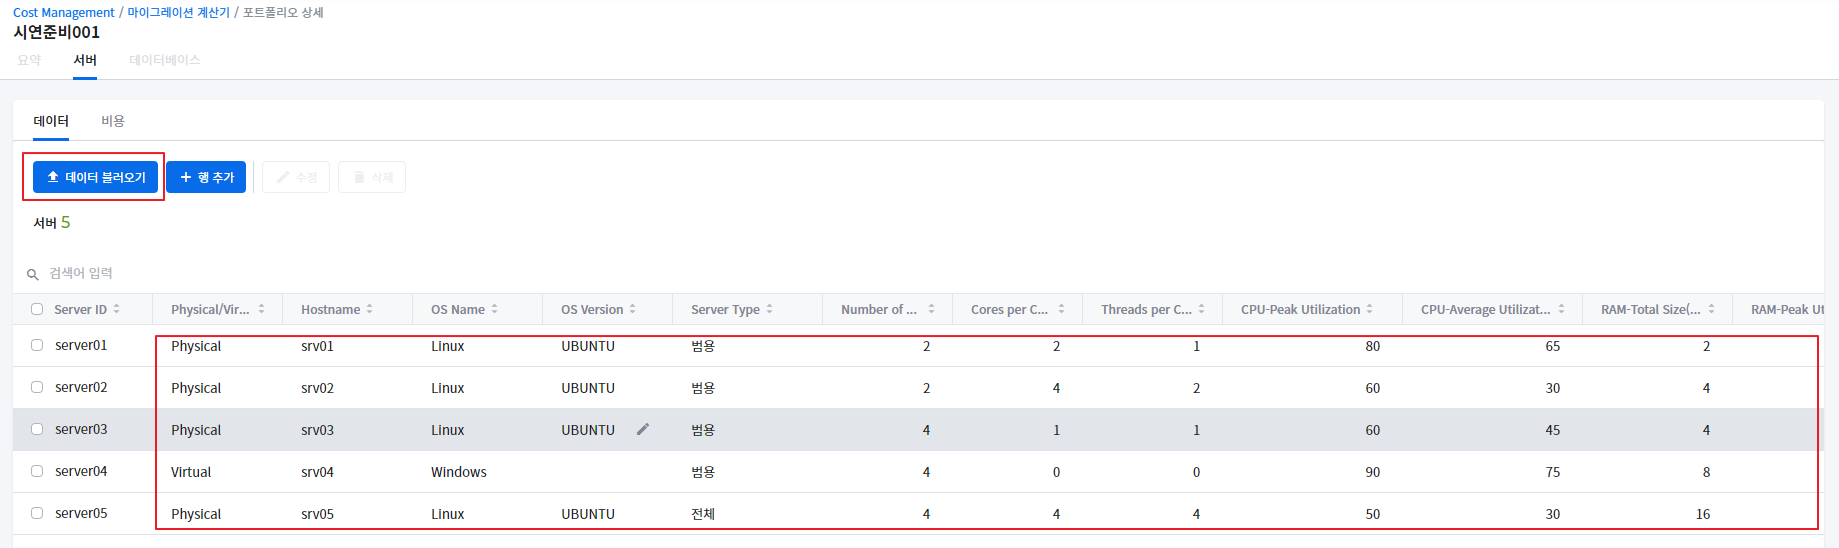Sort by Threads per Core column arrows

(1202, 309)
